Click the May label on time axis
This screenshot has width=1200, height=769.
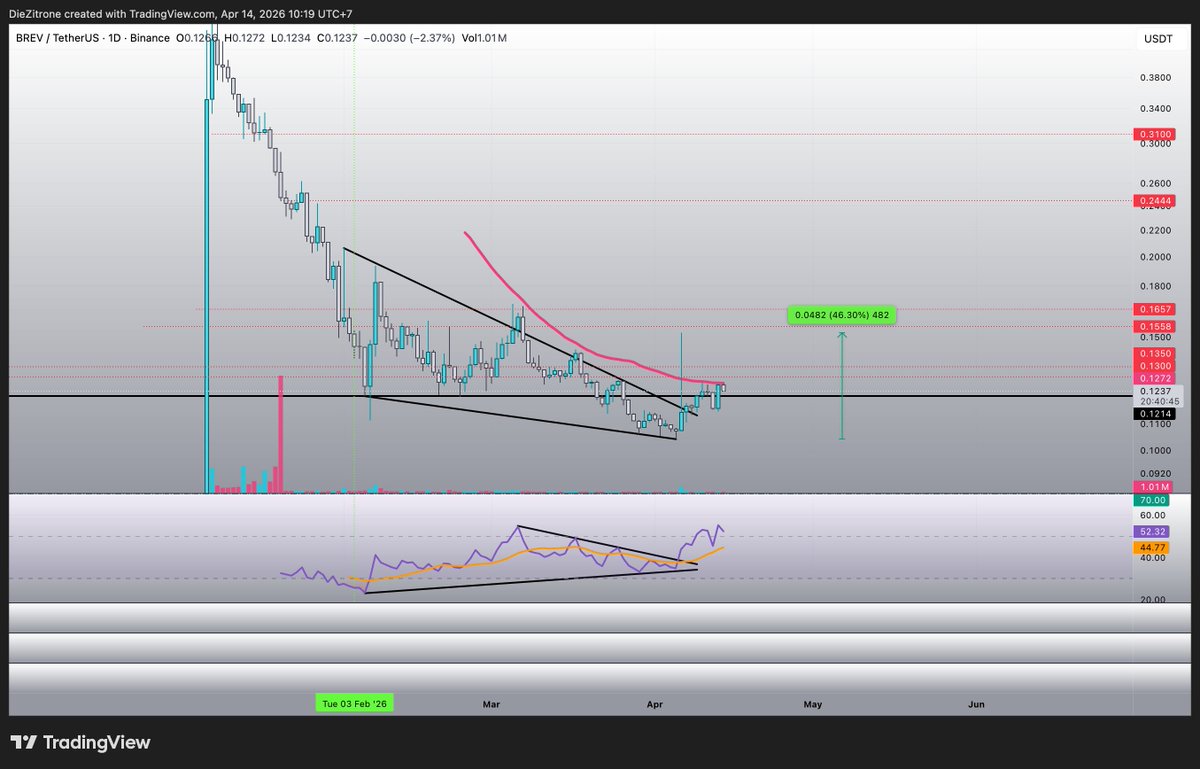(x=813, y=704)
